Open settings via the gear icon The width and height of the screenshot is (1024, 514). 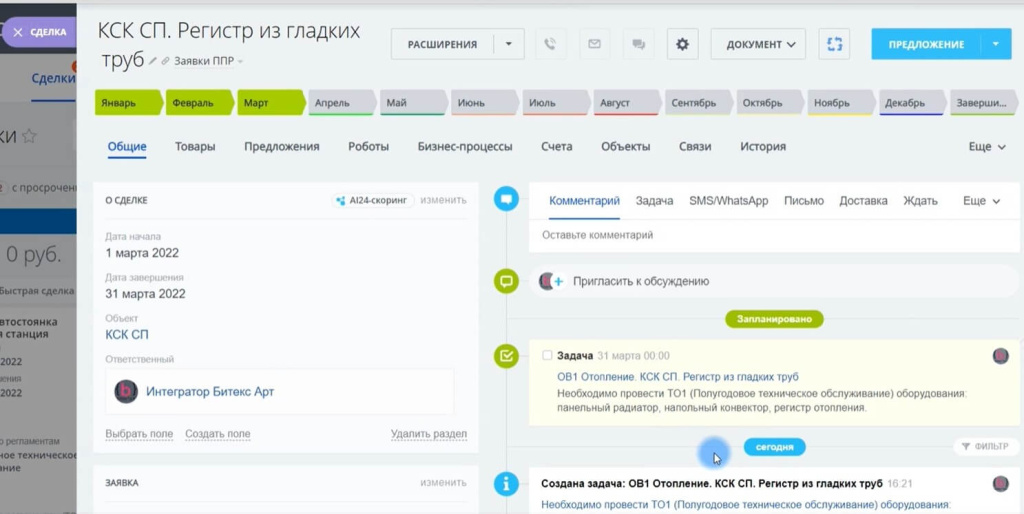tap(683, 44)
